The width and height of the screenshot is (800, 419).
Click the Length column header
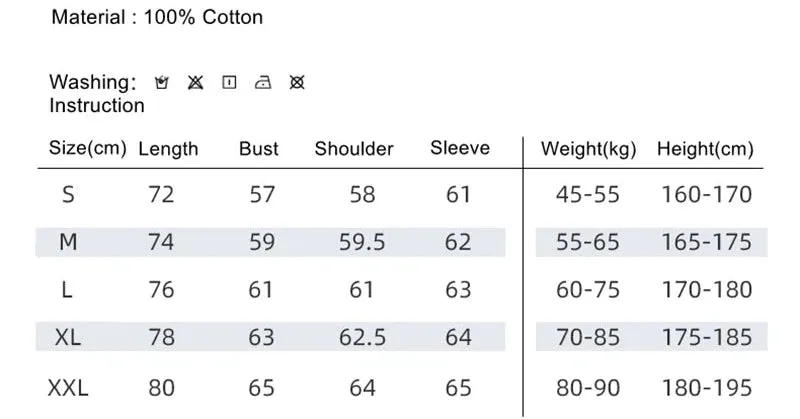(x=168, y=149)
